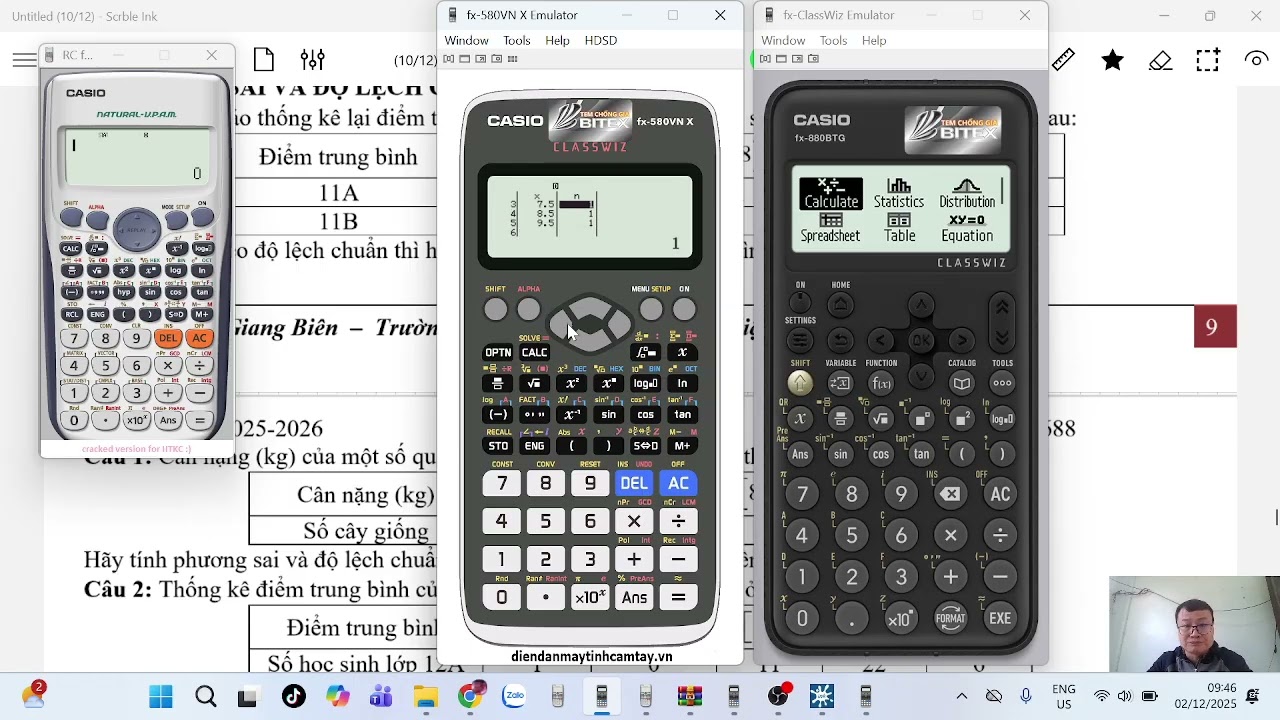Open File Explorer from the taskbar
This screenshot has width=1280, height=720.
click(426, 696)
